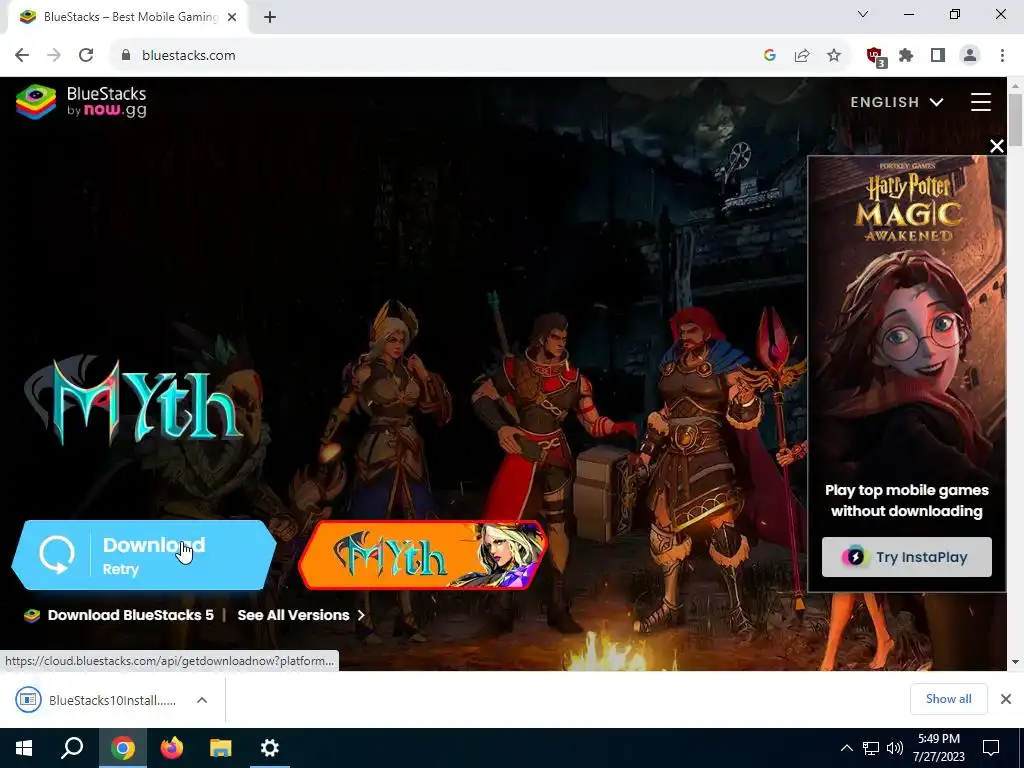Open the Extensions puzzle piece icon

[x=906, y=56]
